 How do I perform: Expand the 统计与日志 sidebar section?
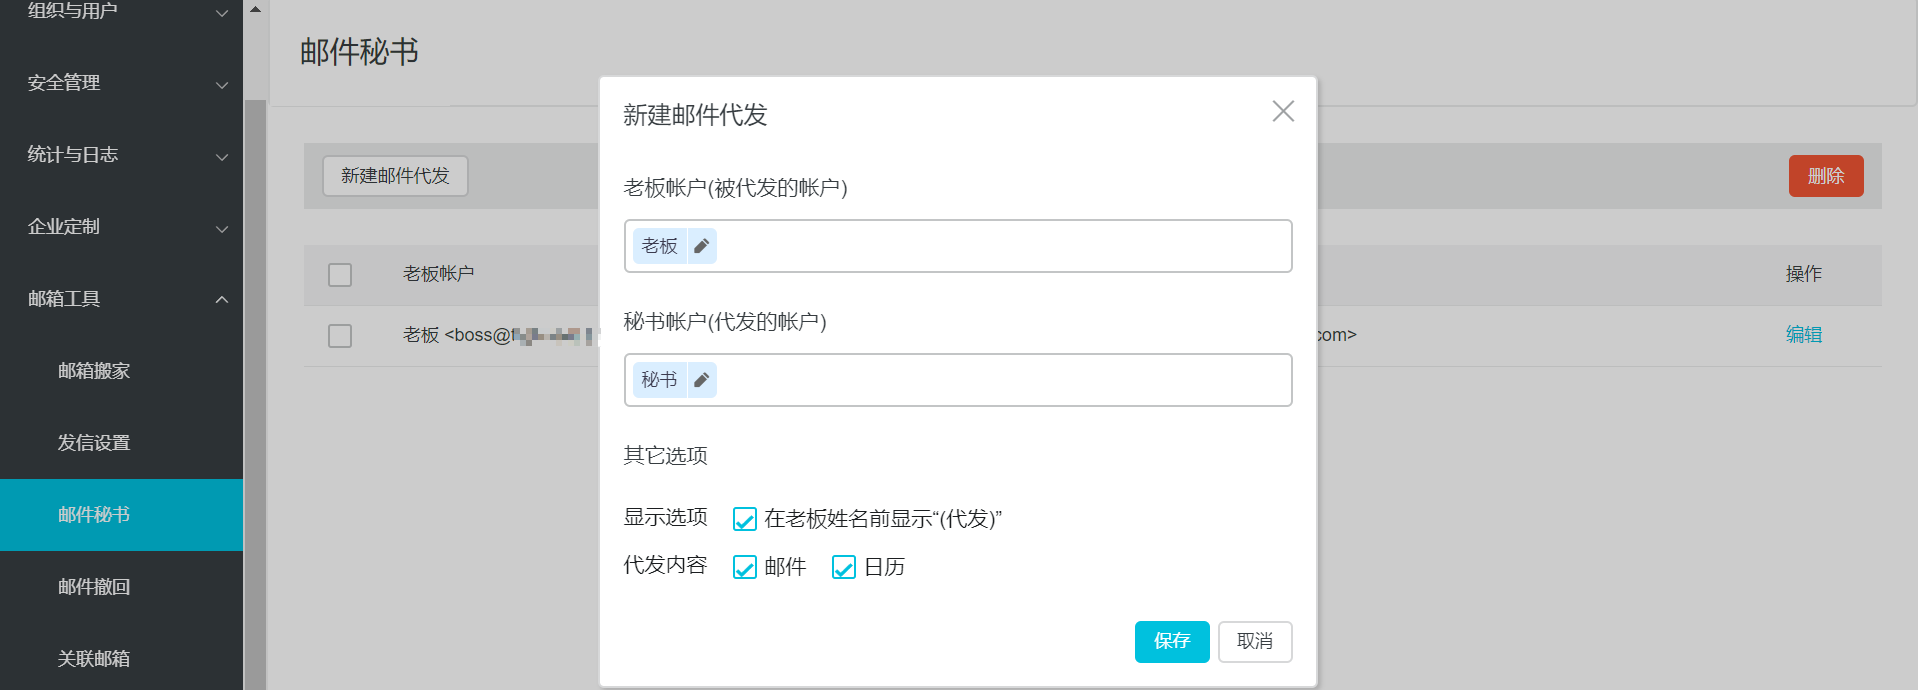(x=121, y=155)
